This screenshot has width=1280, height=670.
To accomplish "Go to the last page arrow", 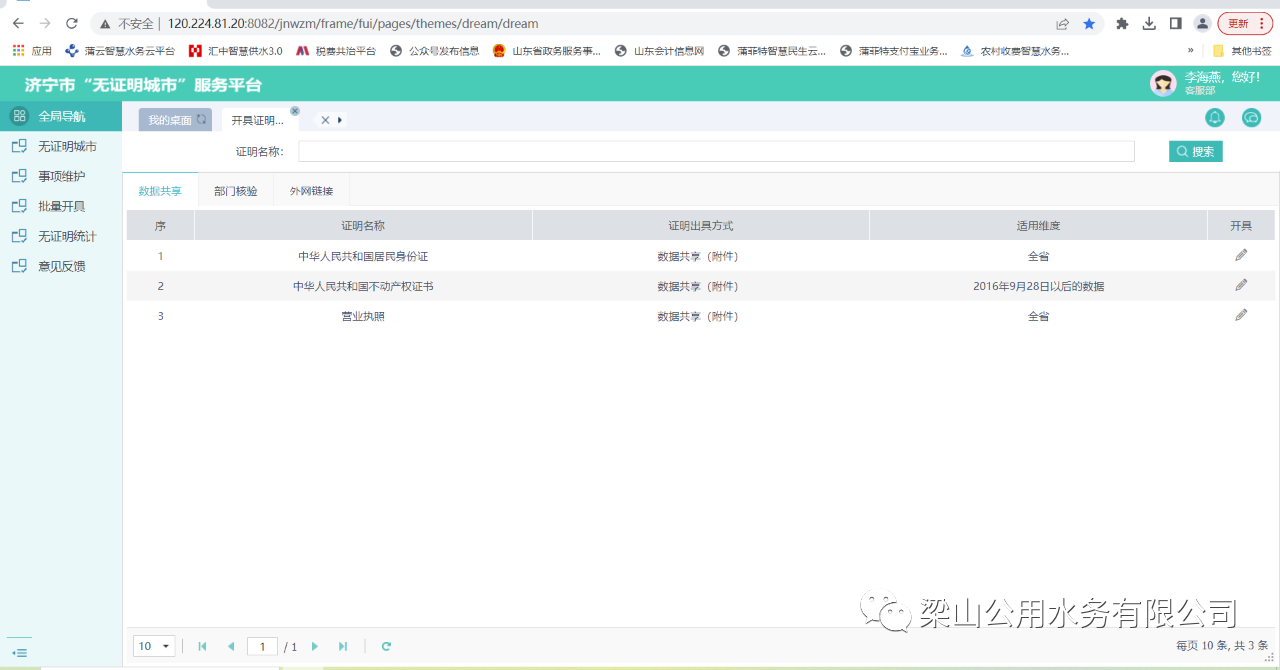I will click(x=343, y=647).
